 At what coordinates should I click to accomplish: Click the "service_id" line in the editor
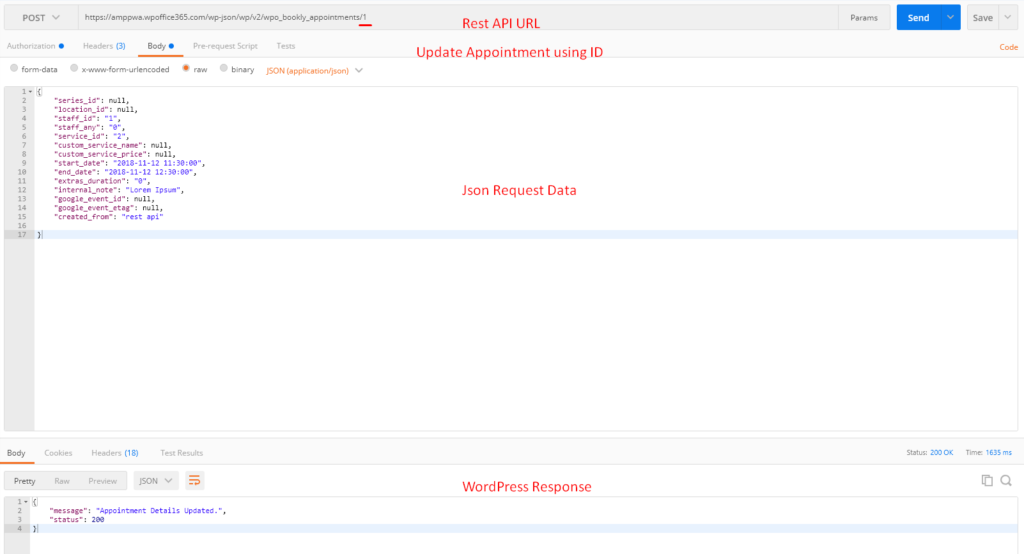tap(91, 137)
